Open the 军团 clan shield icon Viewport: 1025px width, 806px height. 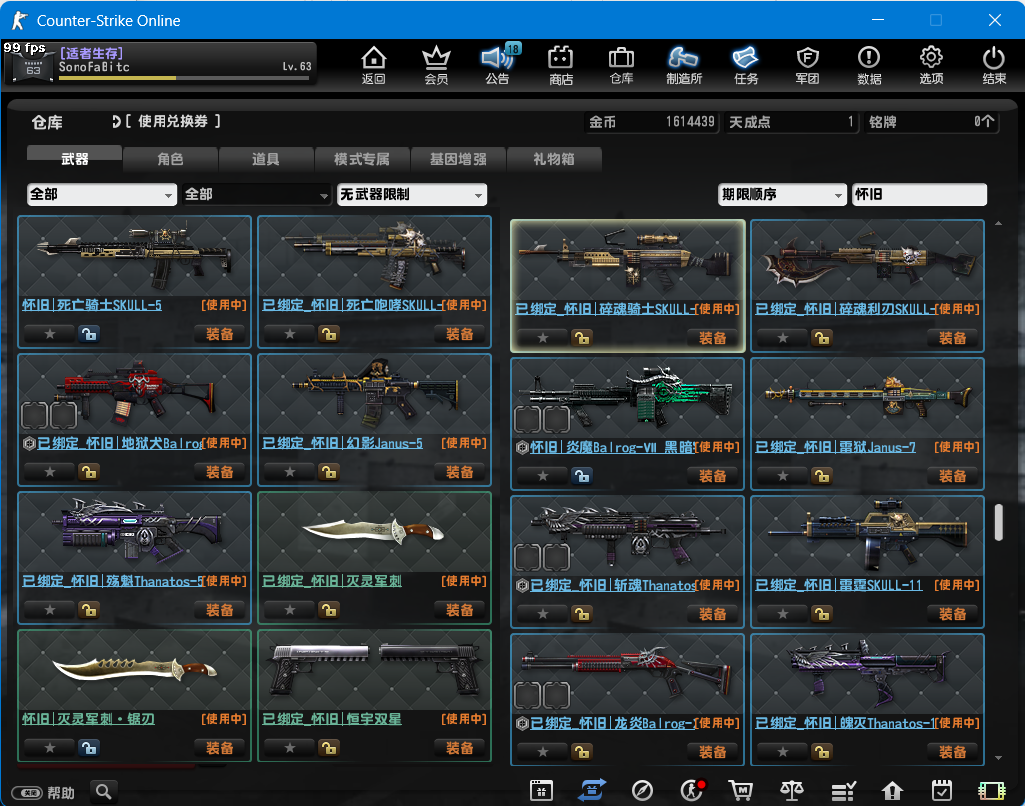pos(807,65)
